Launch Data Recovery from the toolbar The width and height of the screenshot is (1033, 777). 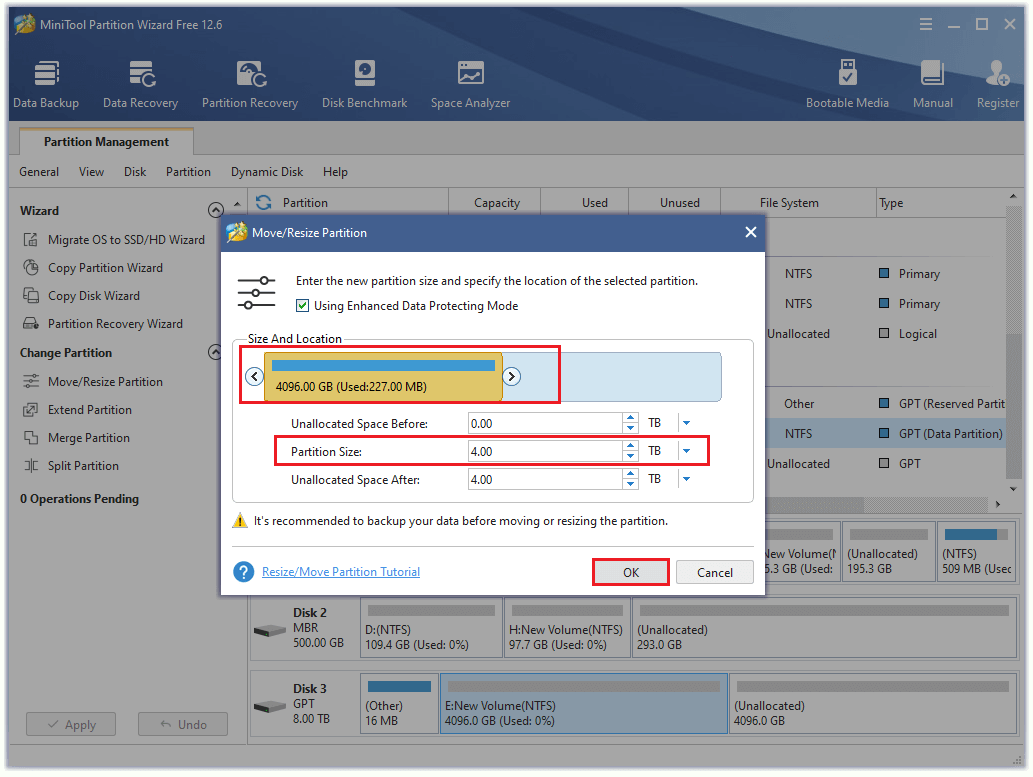(140, 84)
